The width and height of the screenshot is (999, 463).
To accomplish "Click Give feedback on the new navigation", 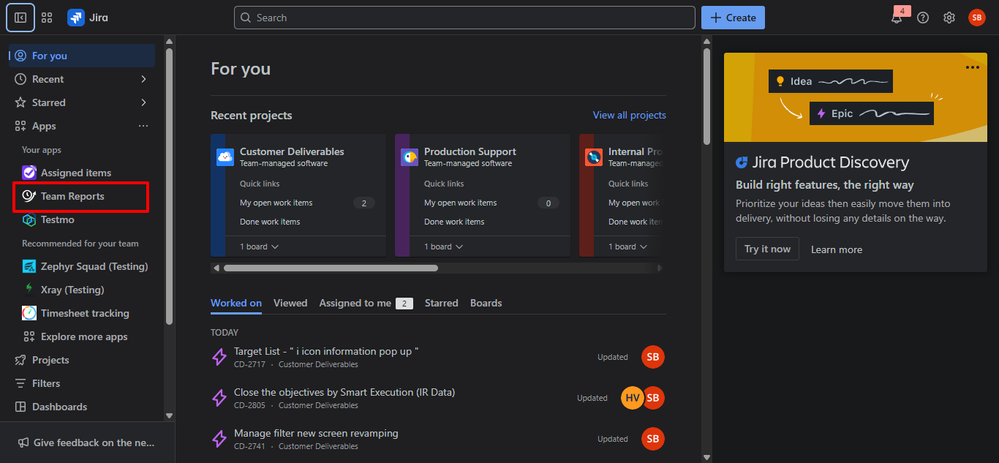I will (87, 443).
